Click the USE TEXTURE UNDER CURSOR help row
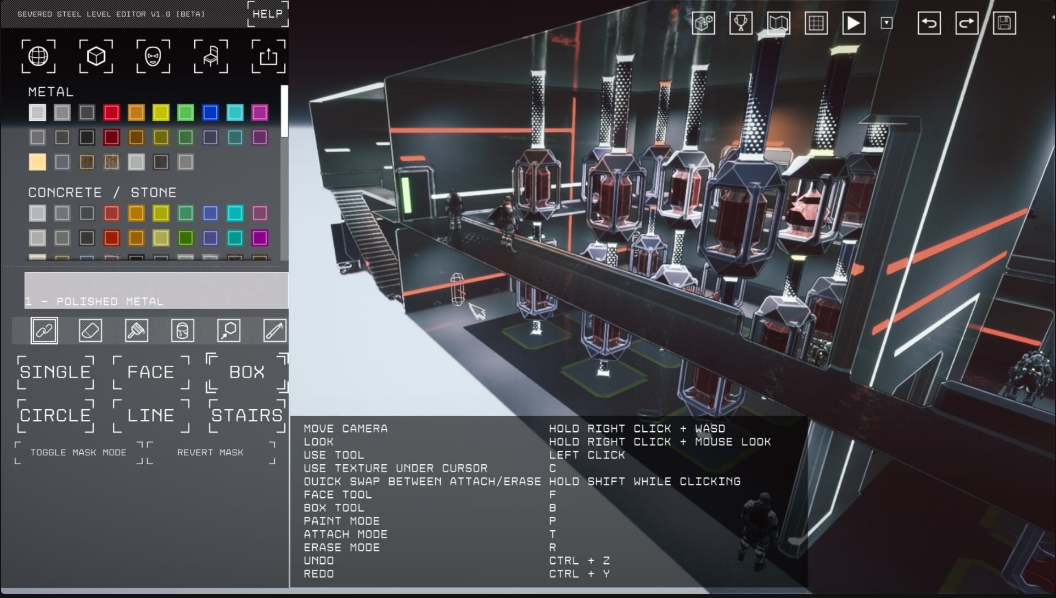Image resolution: width=1056 pixels, height=598 pixels. 430,468
